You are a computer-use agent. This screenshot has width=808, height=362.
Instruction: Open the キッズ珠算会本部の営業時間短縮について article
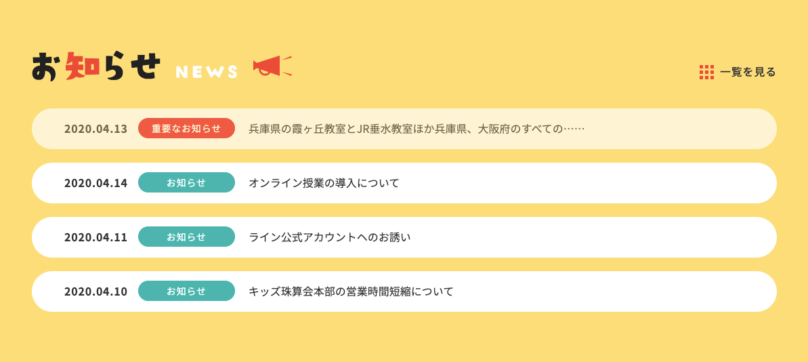click(351, 291)
